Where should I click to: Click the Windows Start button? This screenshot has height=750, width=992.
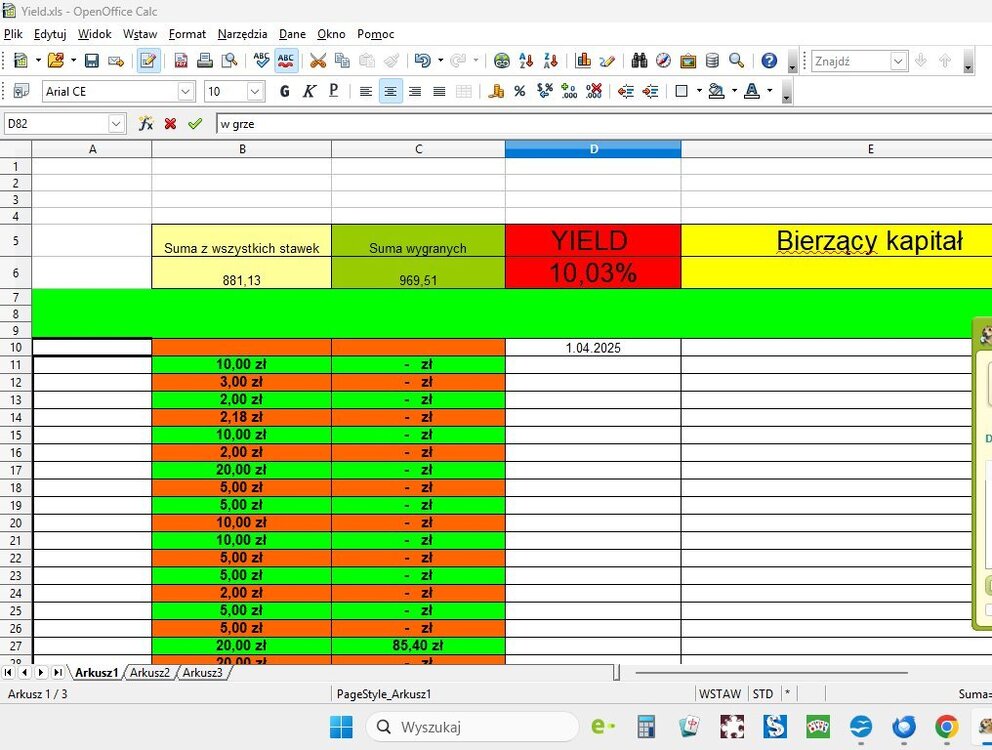(x=342, y=727)
